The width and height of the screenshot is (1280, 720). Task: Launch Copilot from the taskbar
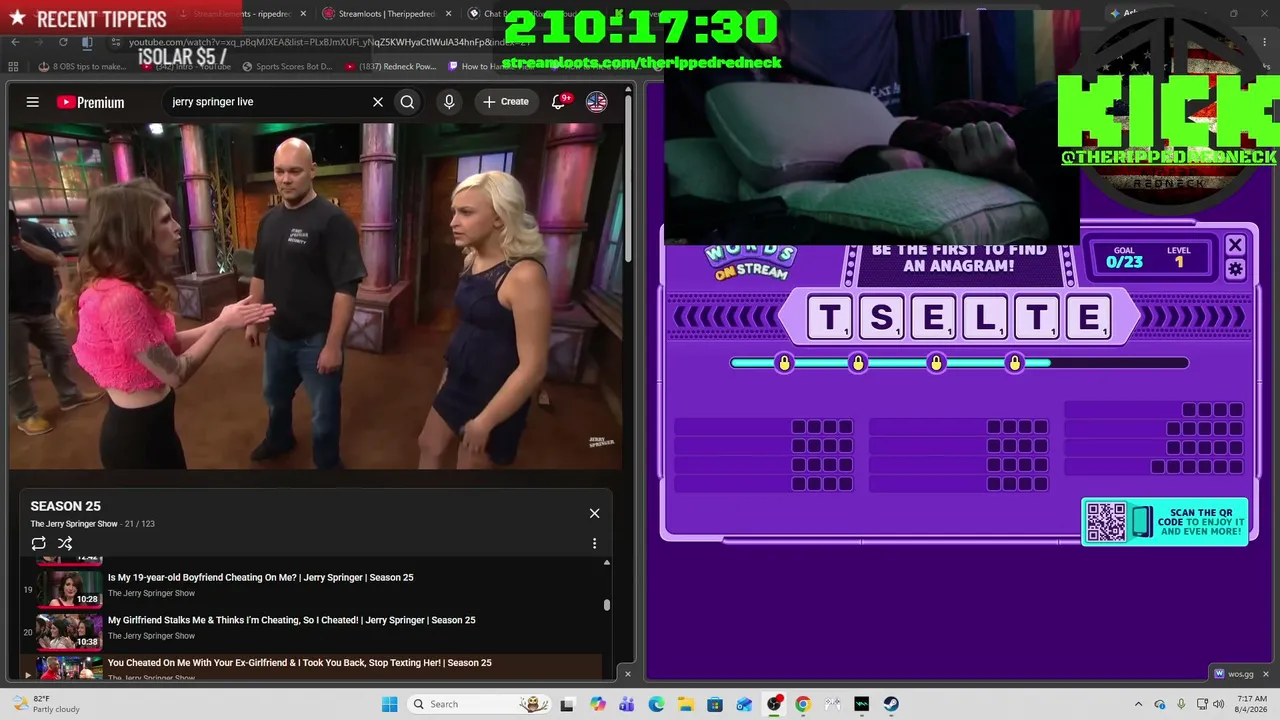coord(598,704)
